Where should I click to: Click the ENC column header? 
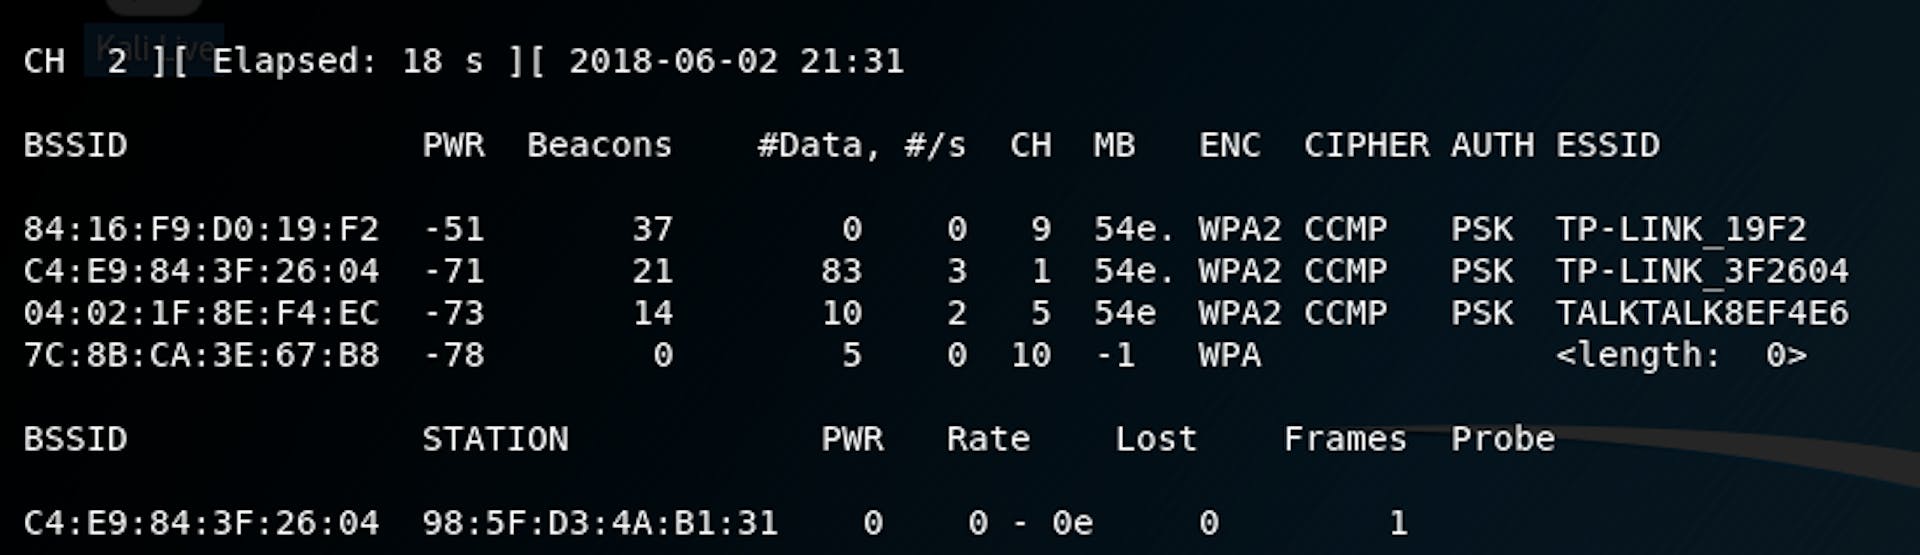pos(1229,145)
